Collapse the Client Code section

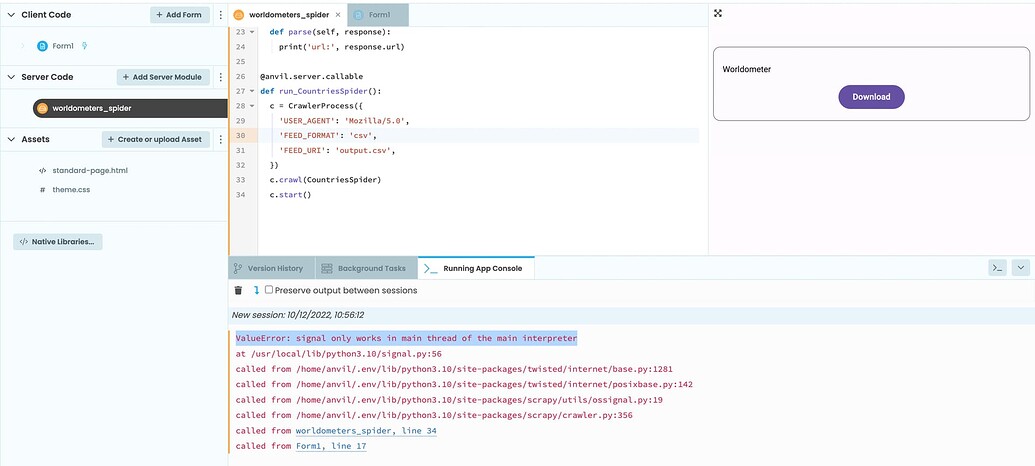[x=11, y=15]
